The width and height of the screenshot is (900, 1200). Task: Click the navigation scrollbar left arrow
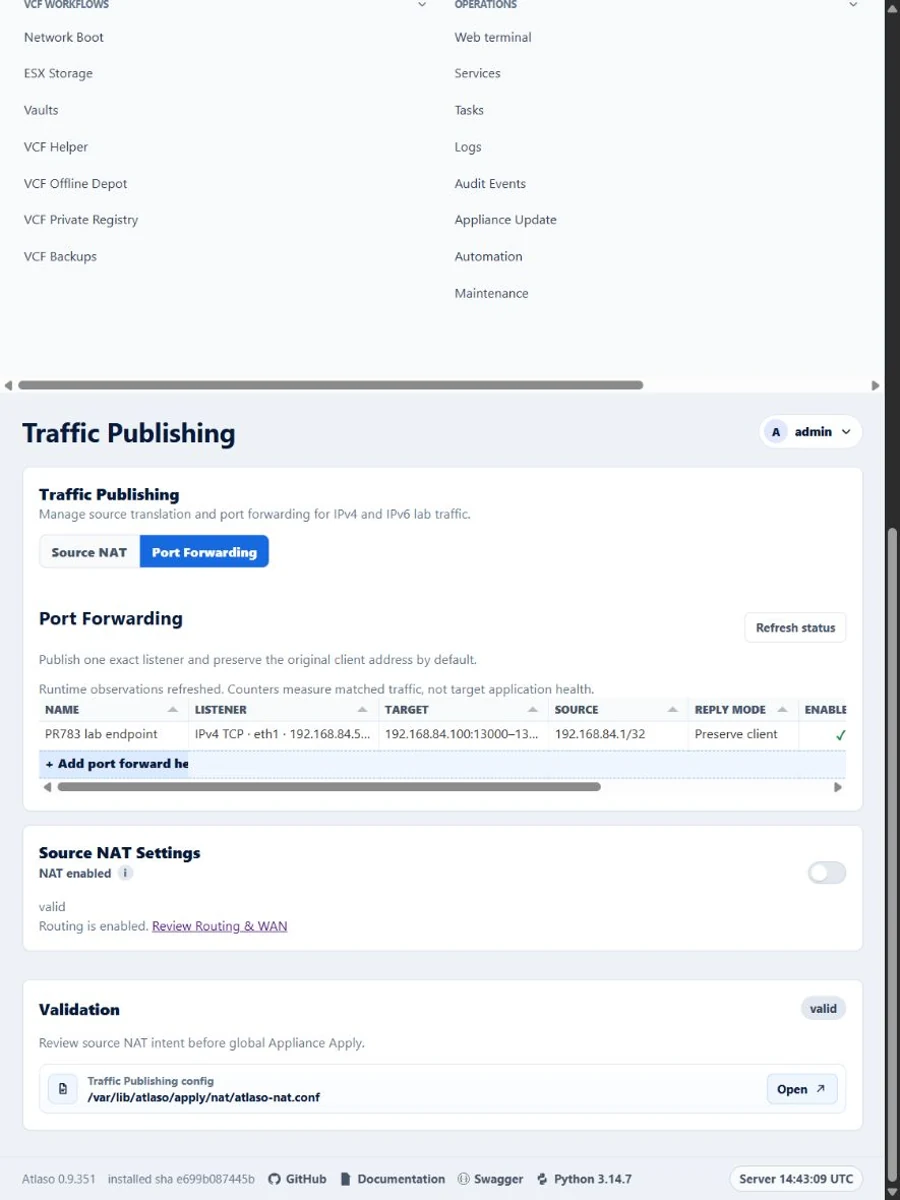point(9,385)
